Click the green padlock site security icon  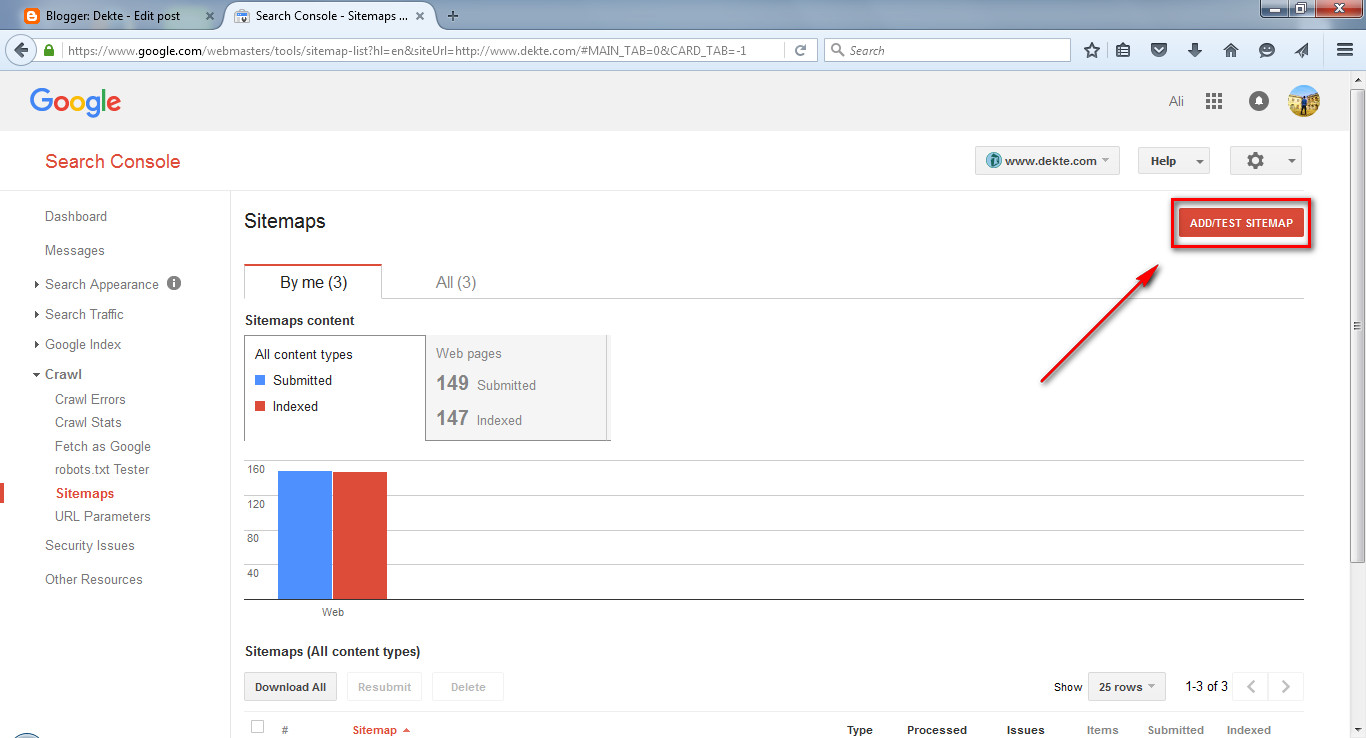point(50,50)
